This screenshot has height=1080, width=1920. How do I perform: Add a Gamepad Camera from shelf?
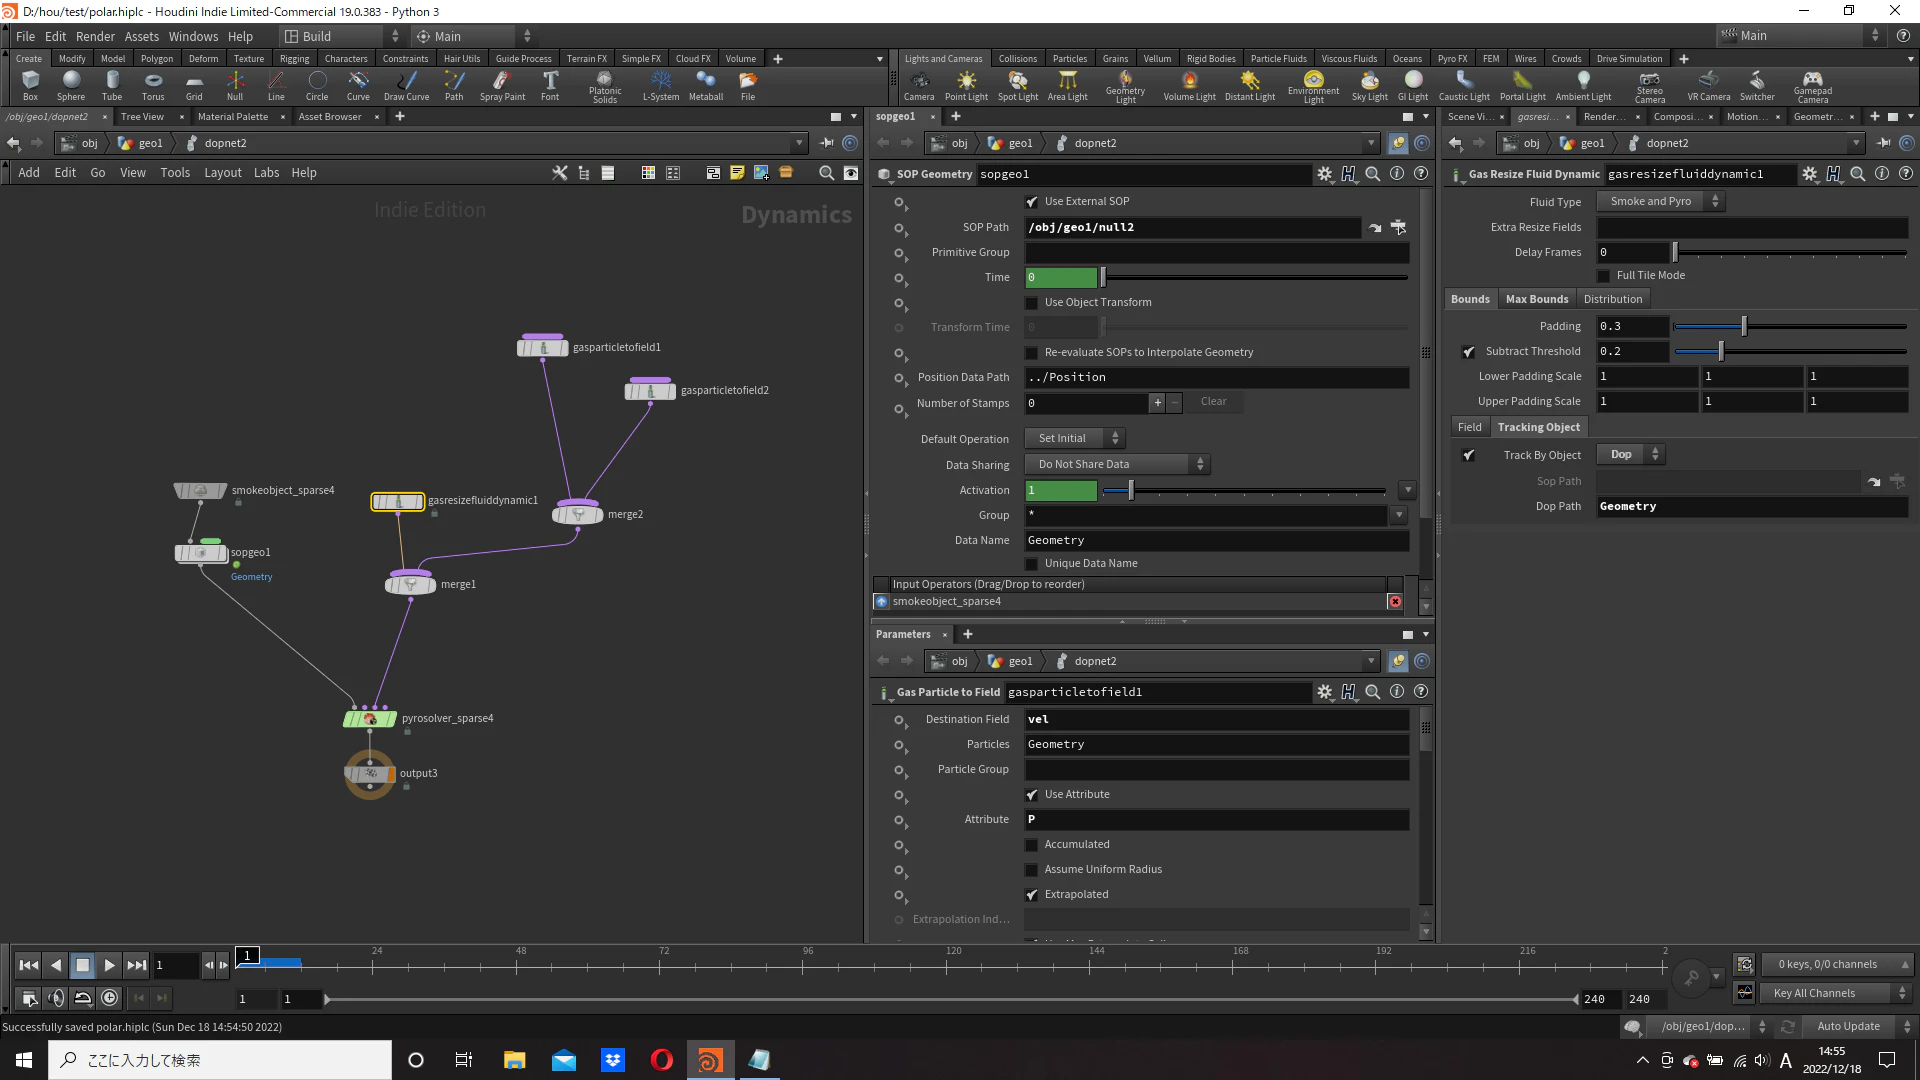tap(1812, 87)
